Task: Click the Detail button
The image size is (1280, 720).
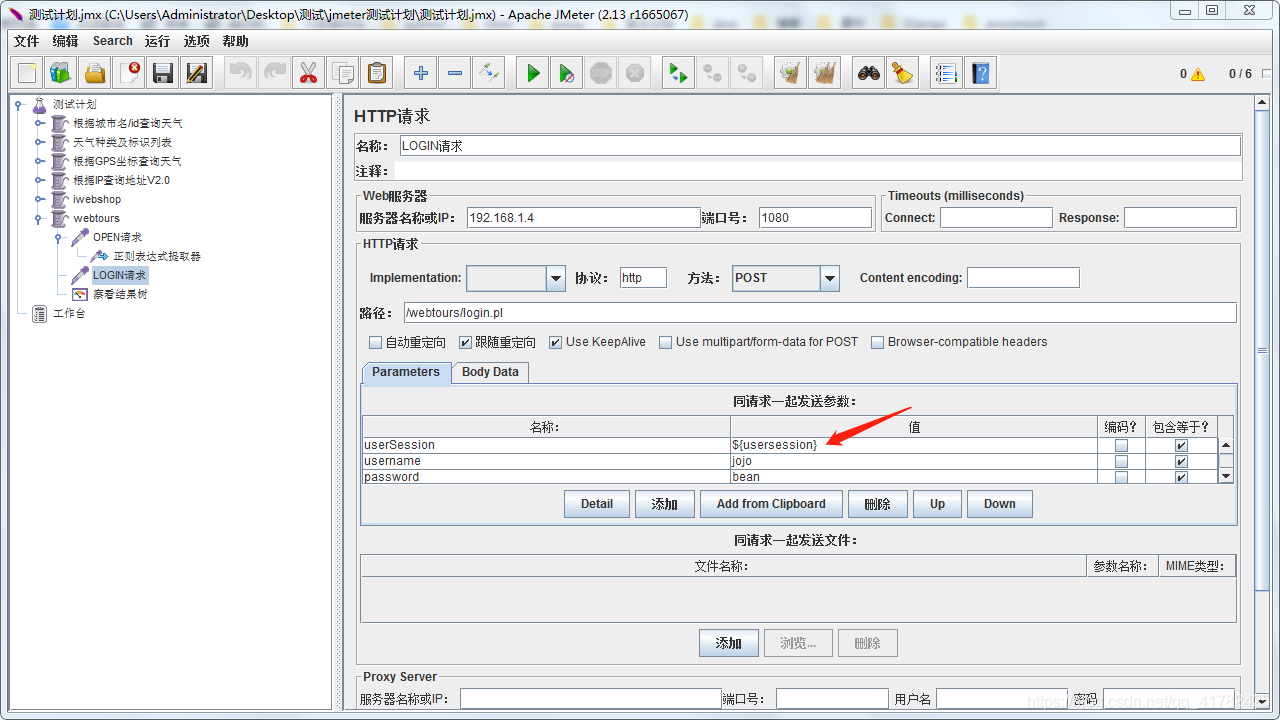Action: click(x=597, y=504)
